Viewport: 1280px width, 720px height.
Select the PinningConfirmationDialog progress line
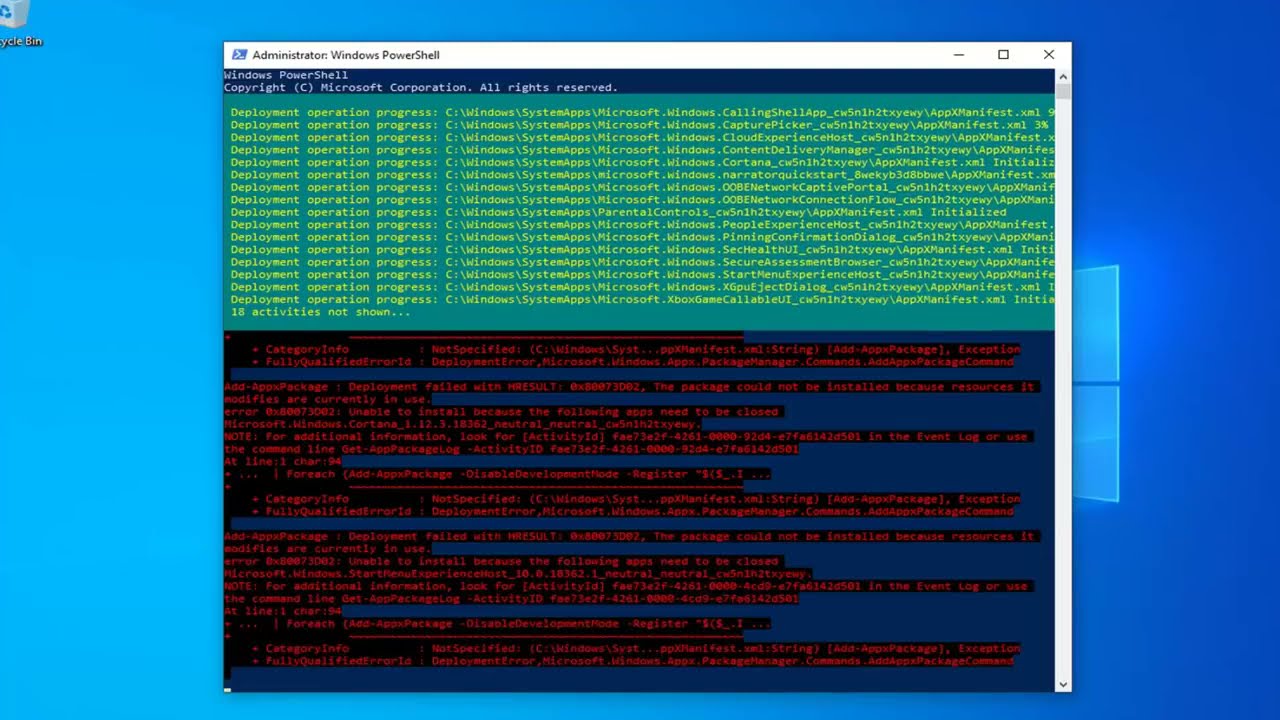pos(642,237)
